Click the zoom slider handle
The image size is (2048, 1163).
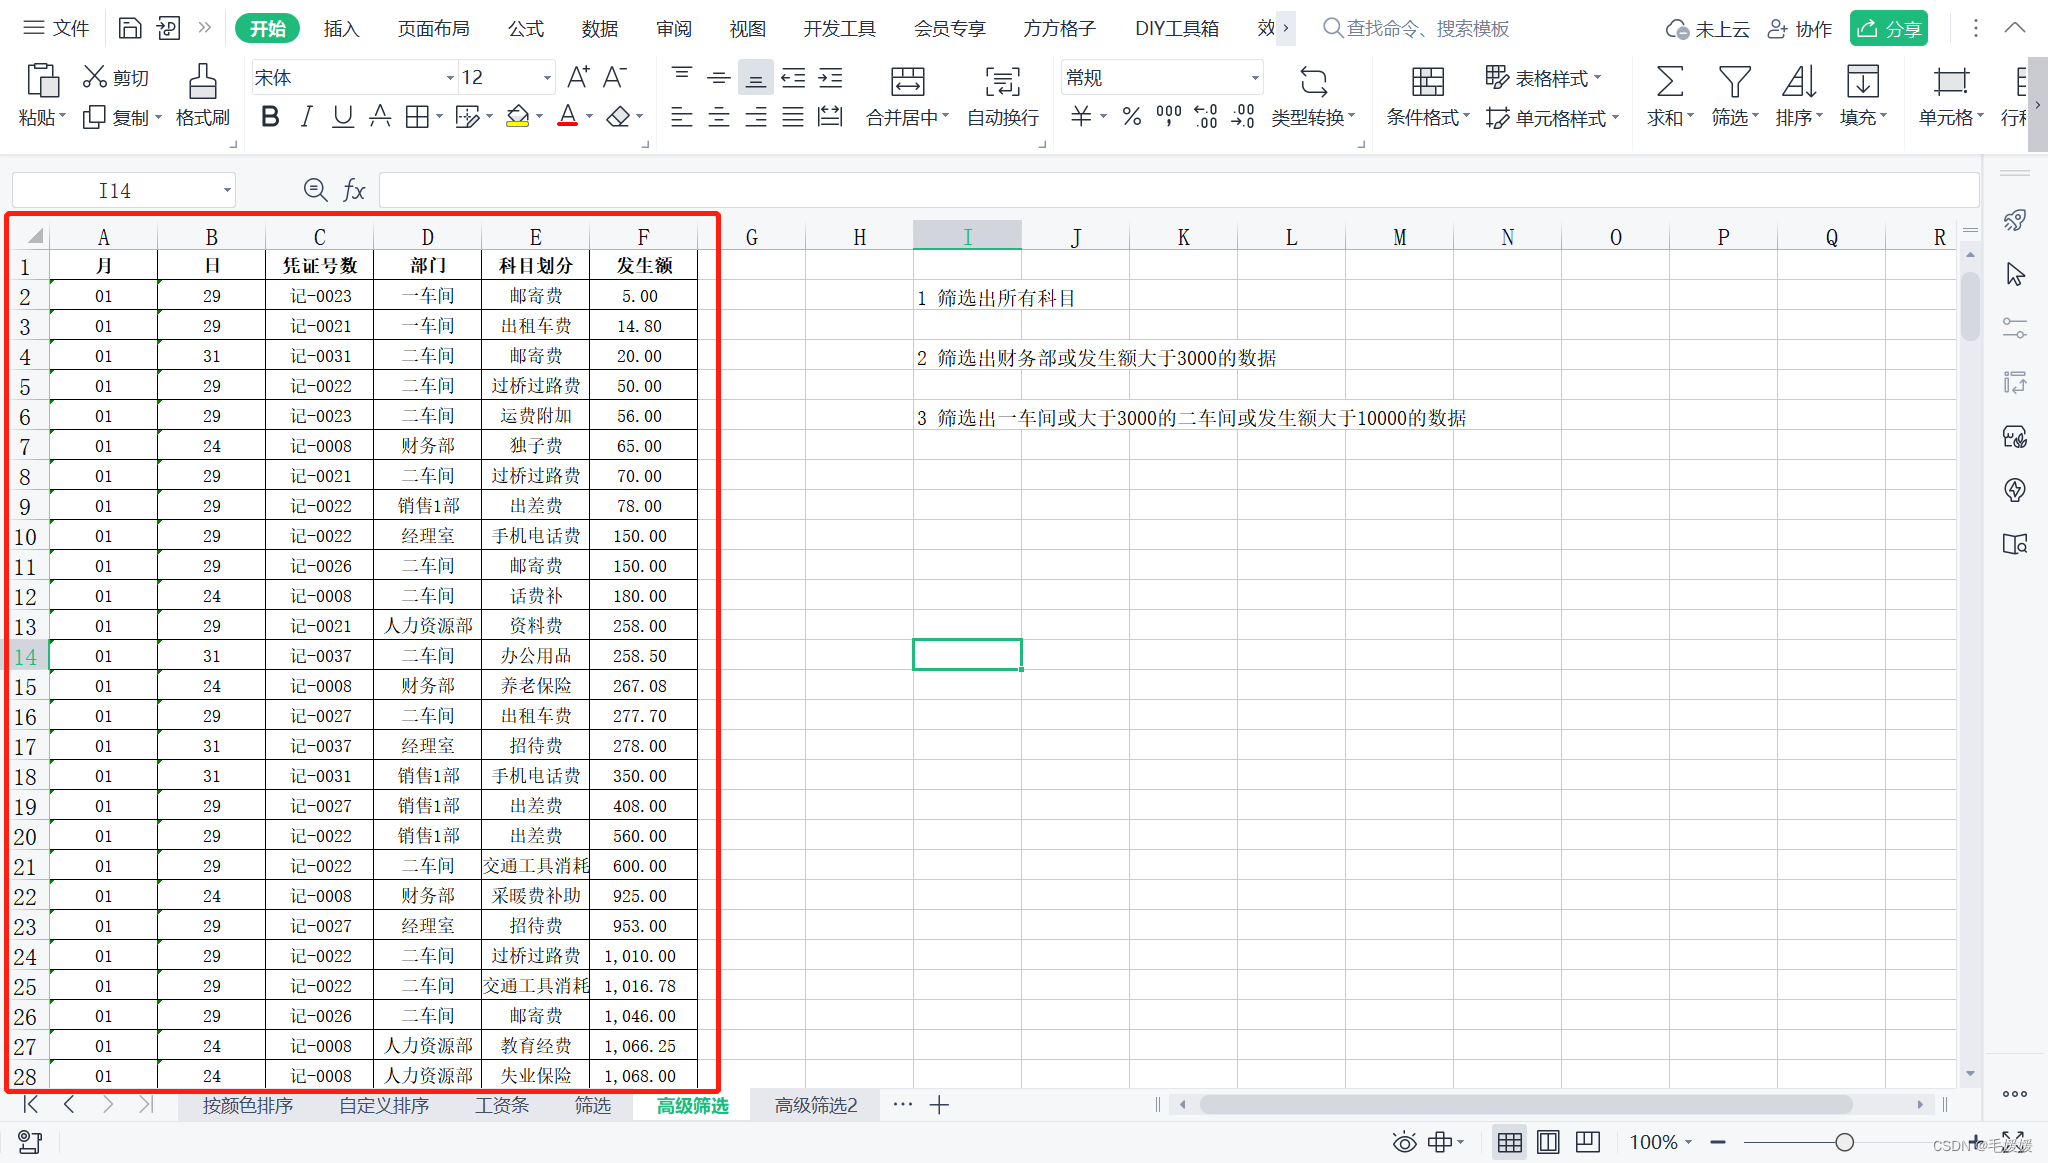[1844, 1142]
